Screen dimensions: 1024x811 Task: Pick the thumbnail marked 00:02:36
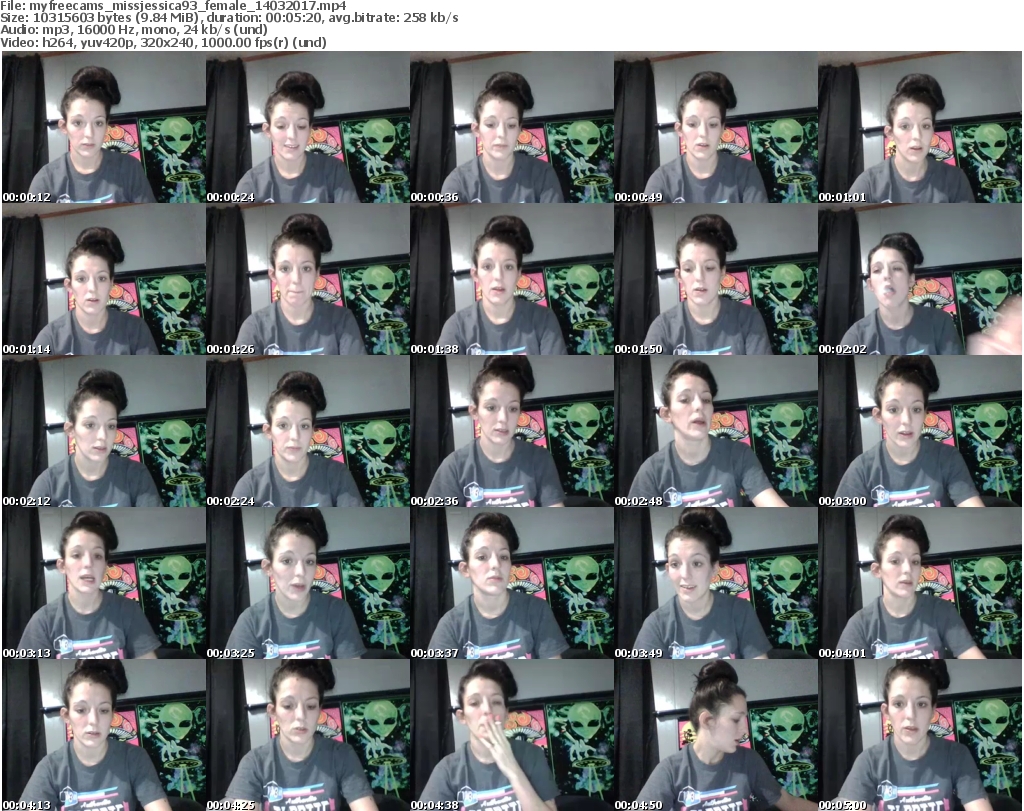click(512, 432)
